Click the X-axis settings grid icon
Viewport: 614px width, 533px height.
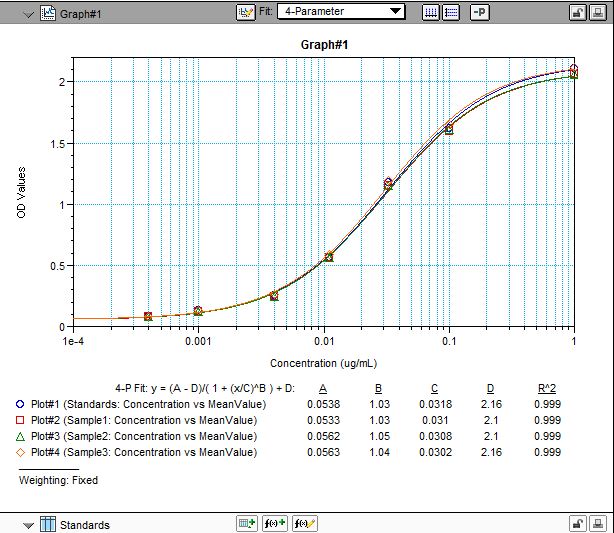click(431, 13)
